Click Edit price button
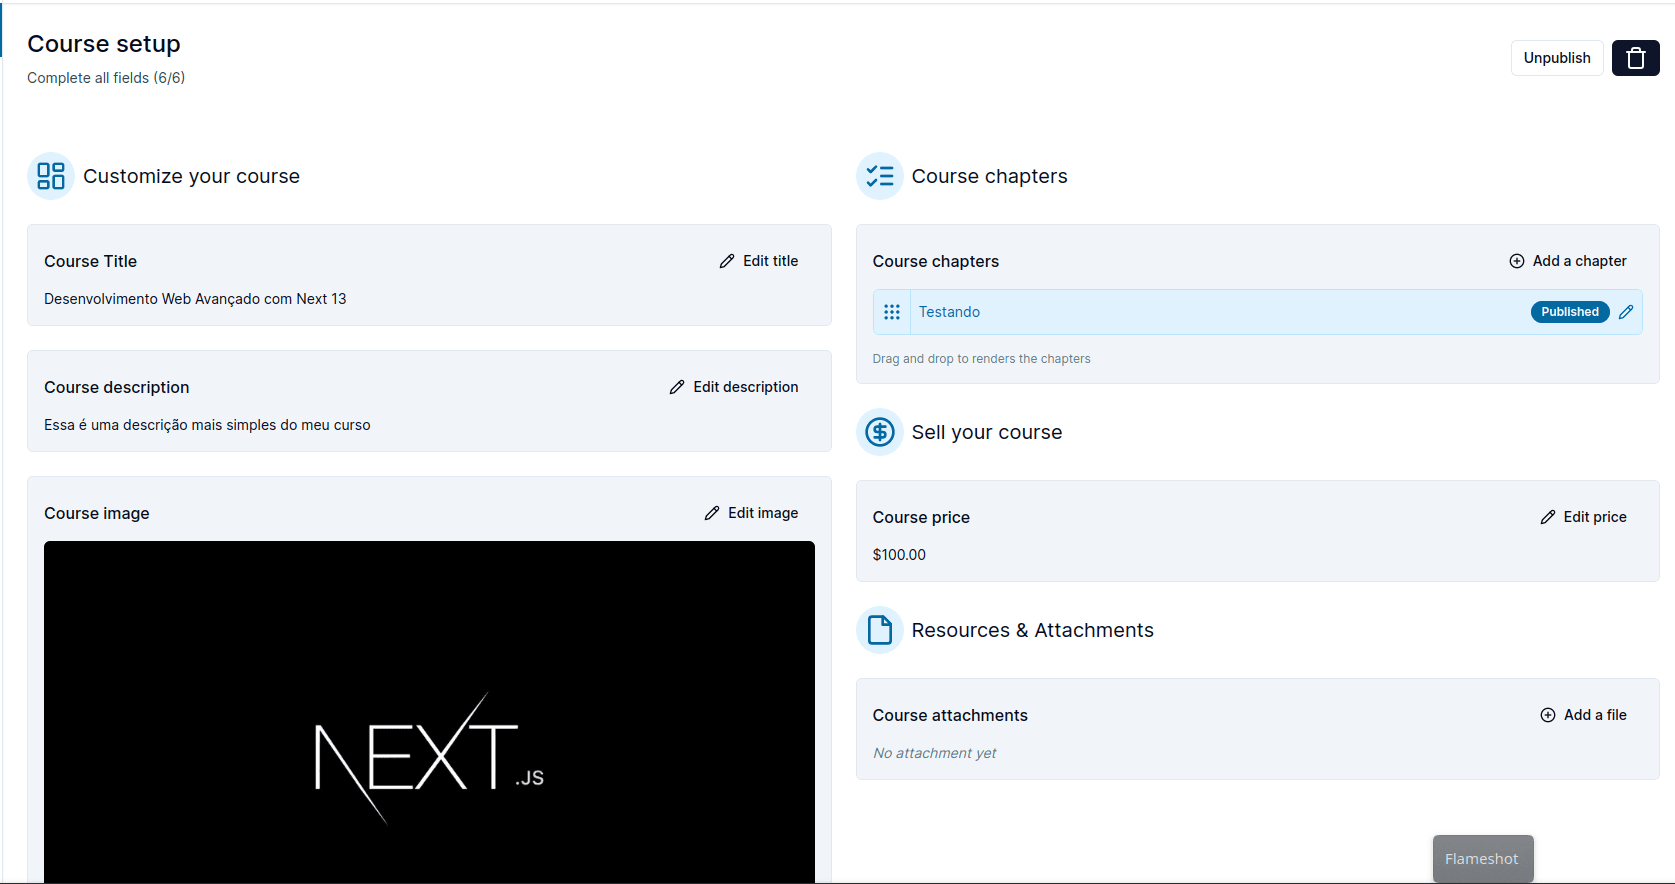 1583,517
